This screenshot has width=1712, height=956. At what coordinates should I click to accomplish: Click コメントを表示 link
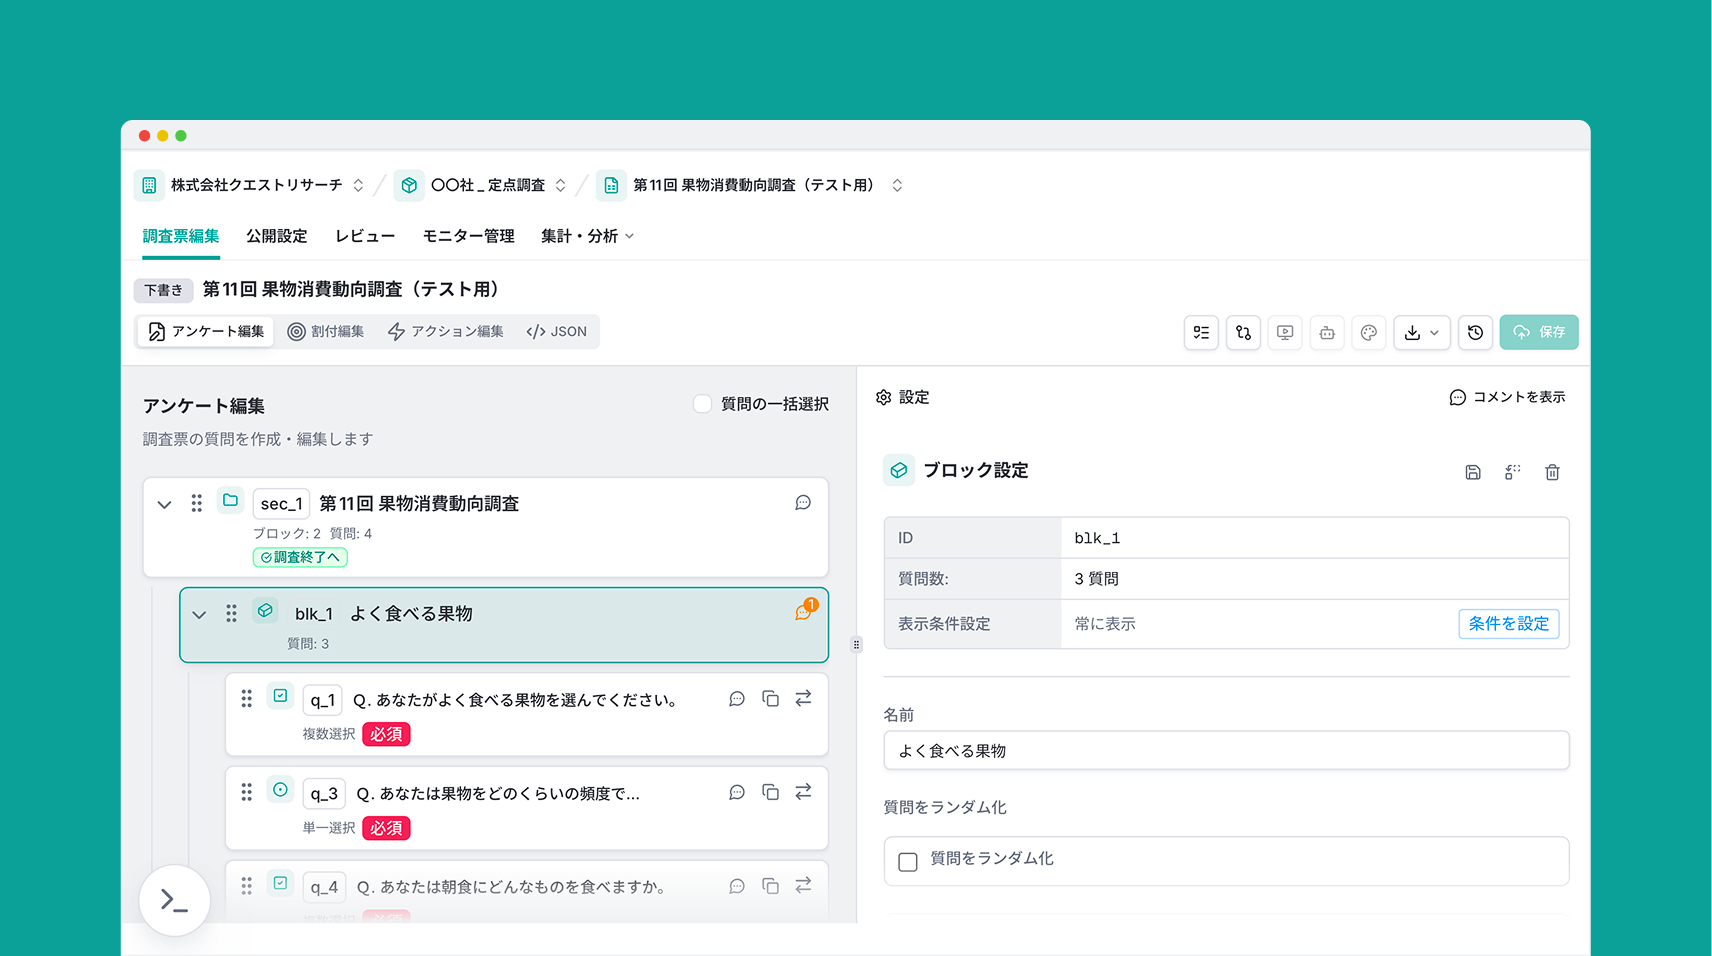pos(1507,397)
